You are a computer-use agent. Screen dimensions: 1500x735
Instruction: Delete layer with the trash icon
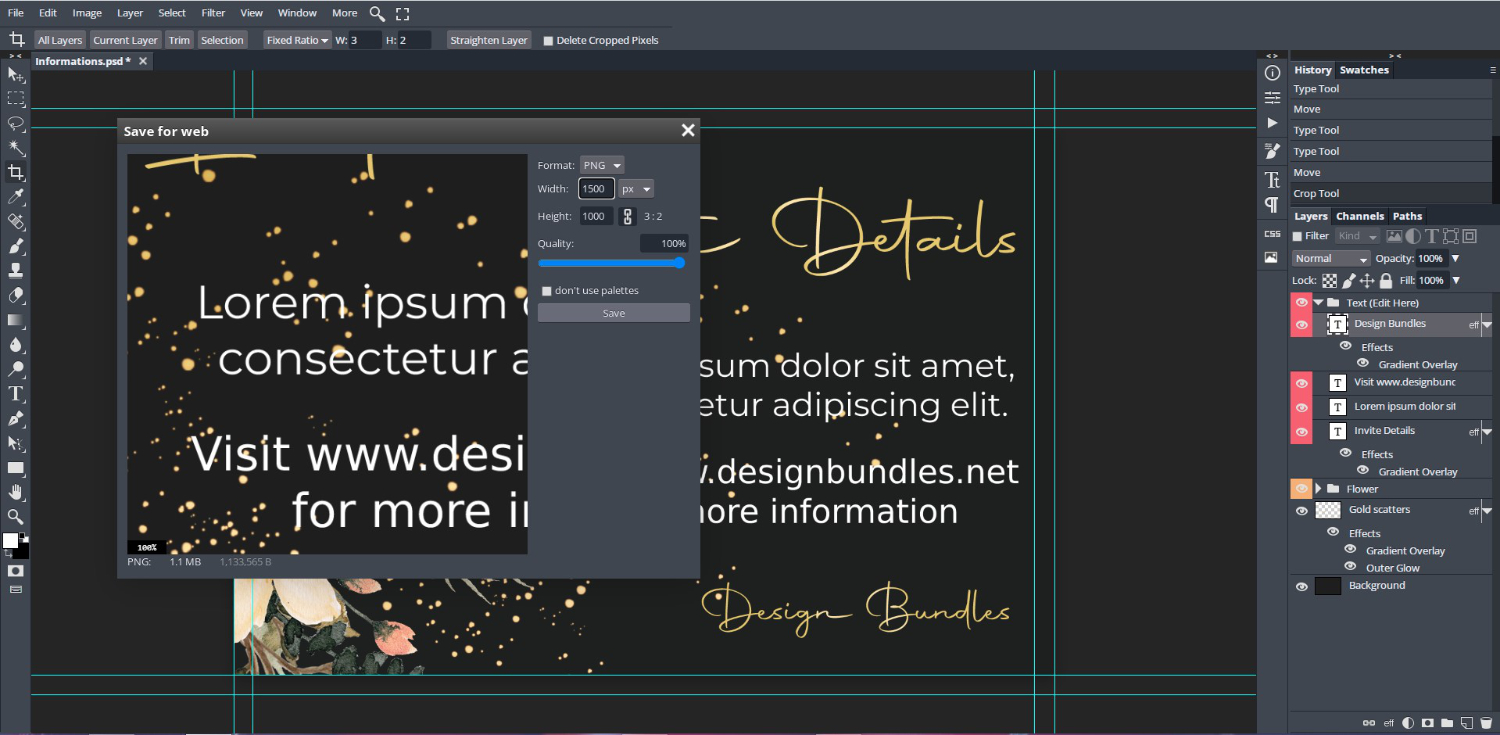pos(1485,722)
